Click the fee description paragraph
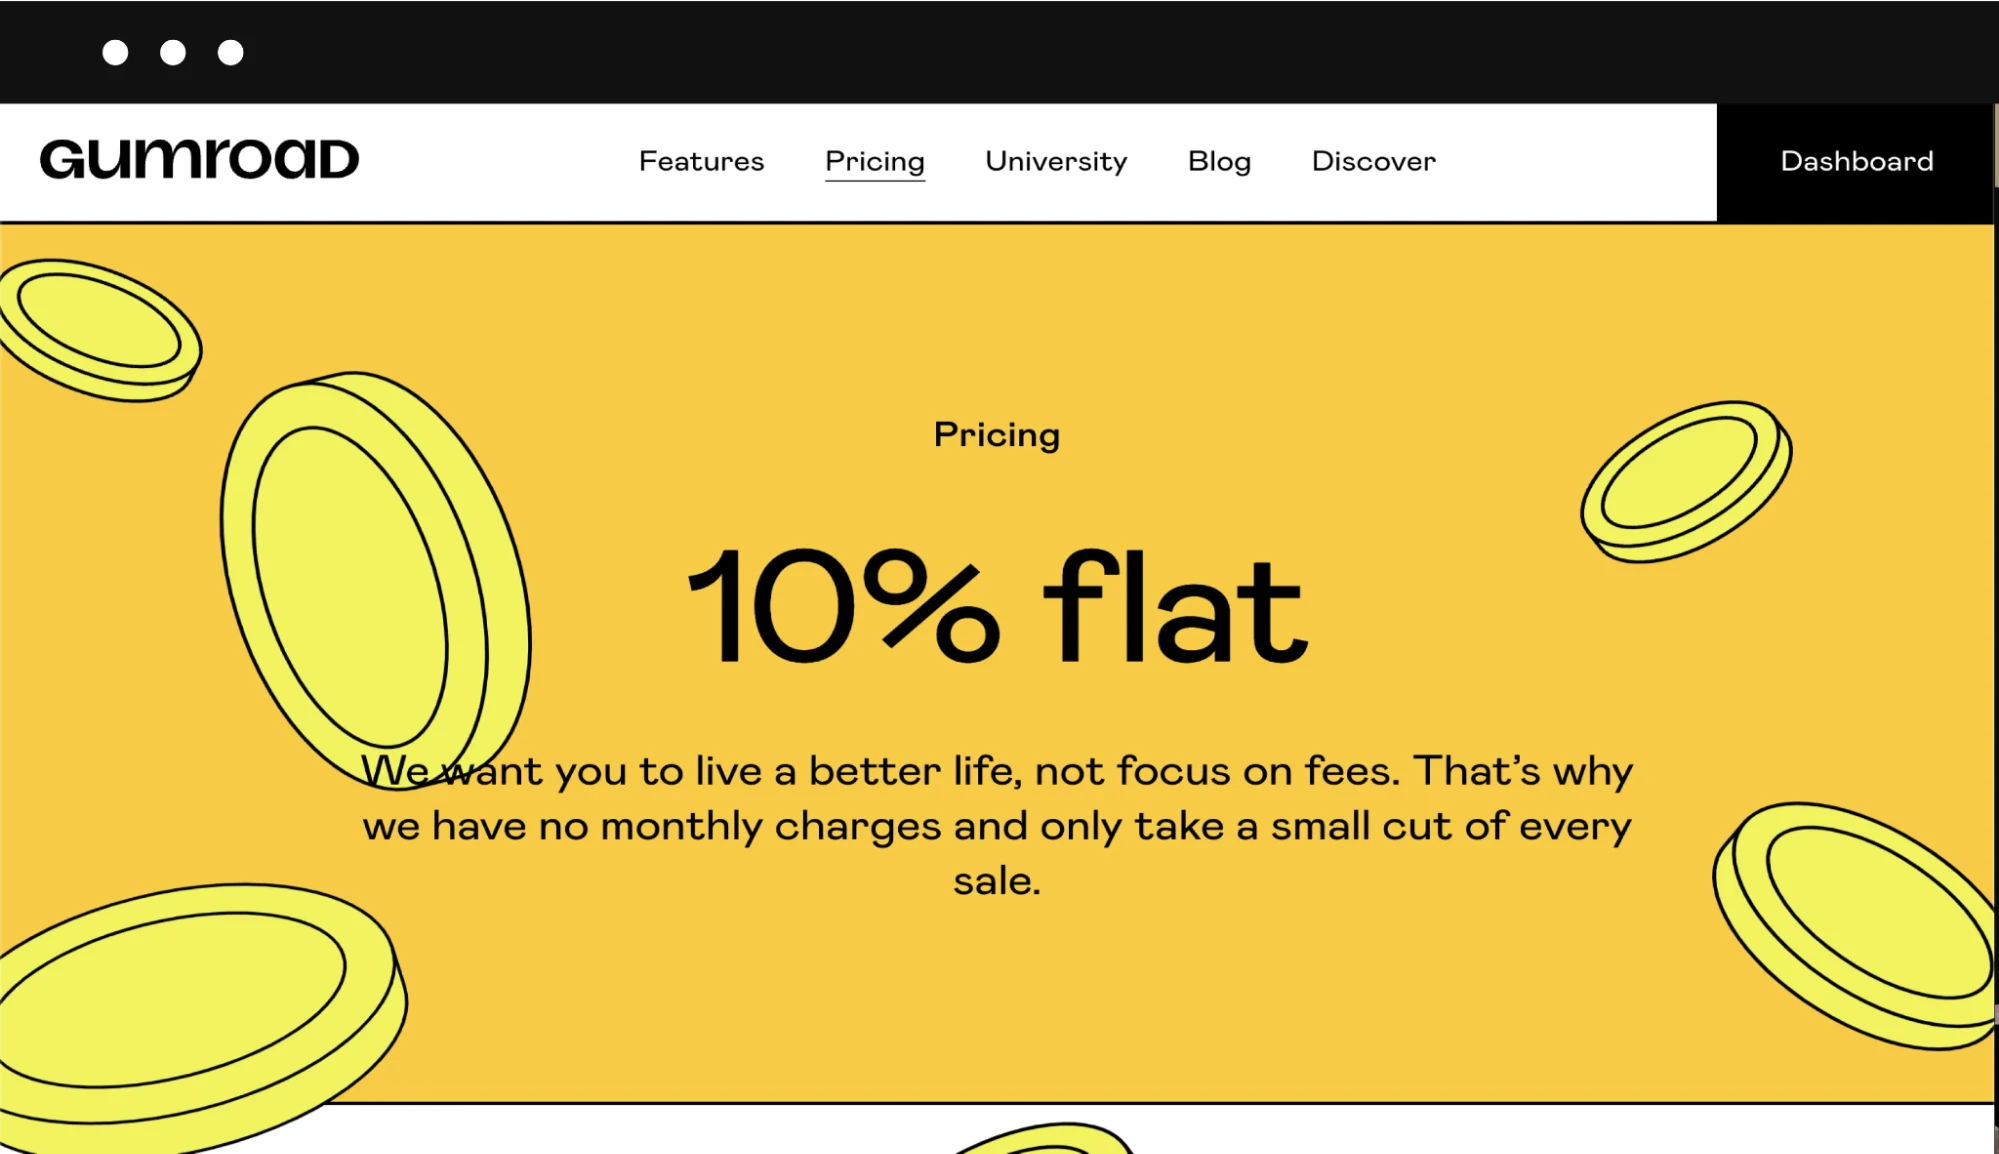Screen dimensions: 1999x1154 coord(996,825)
